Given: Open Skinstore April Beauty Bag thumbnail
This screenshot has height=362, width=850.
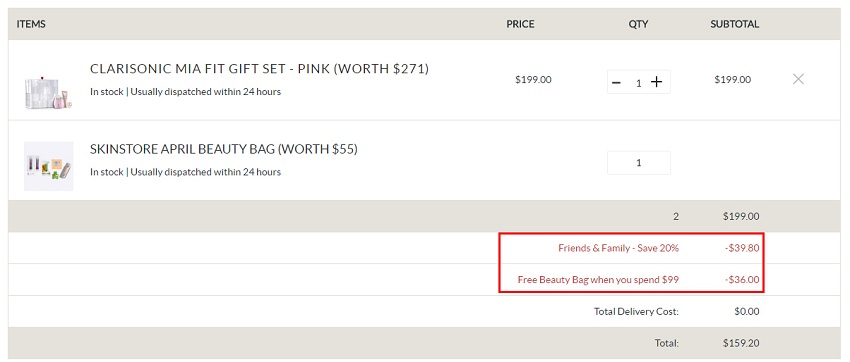Looking at the screenshot, I should (x=48, y=166).
